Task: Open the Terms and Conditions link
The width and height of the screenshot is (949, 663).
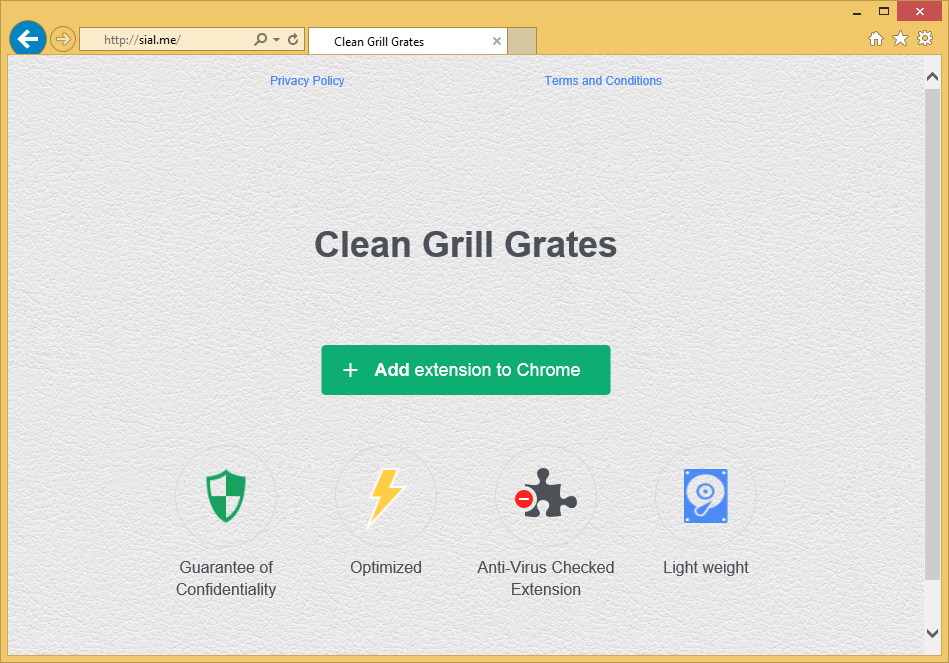Action: tap(603, 81)
